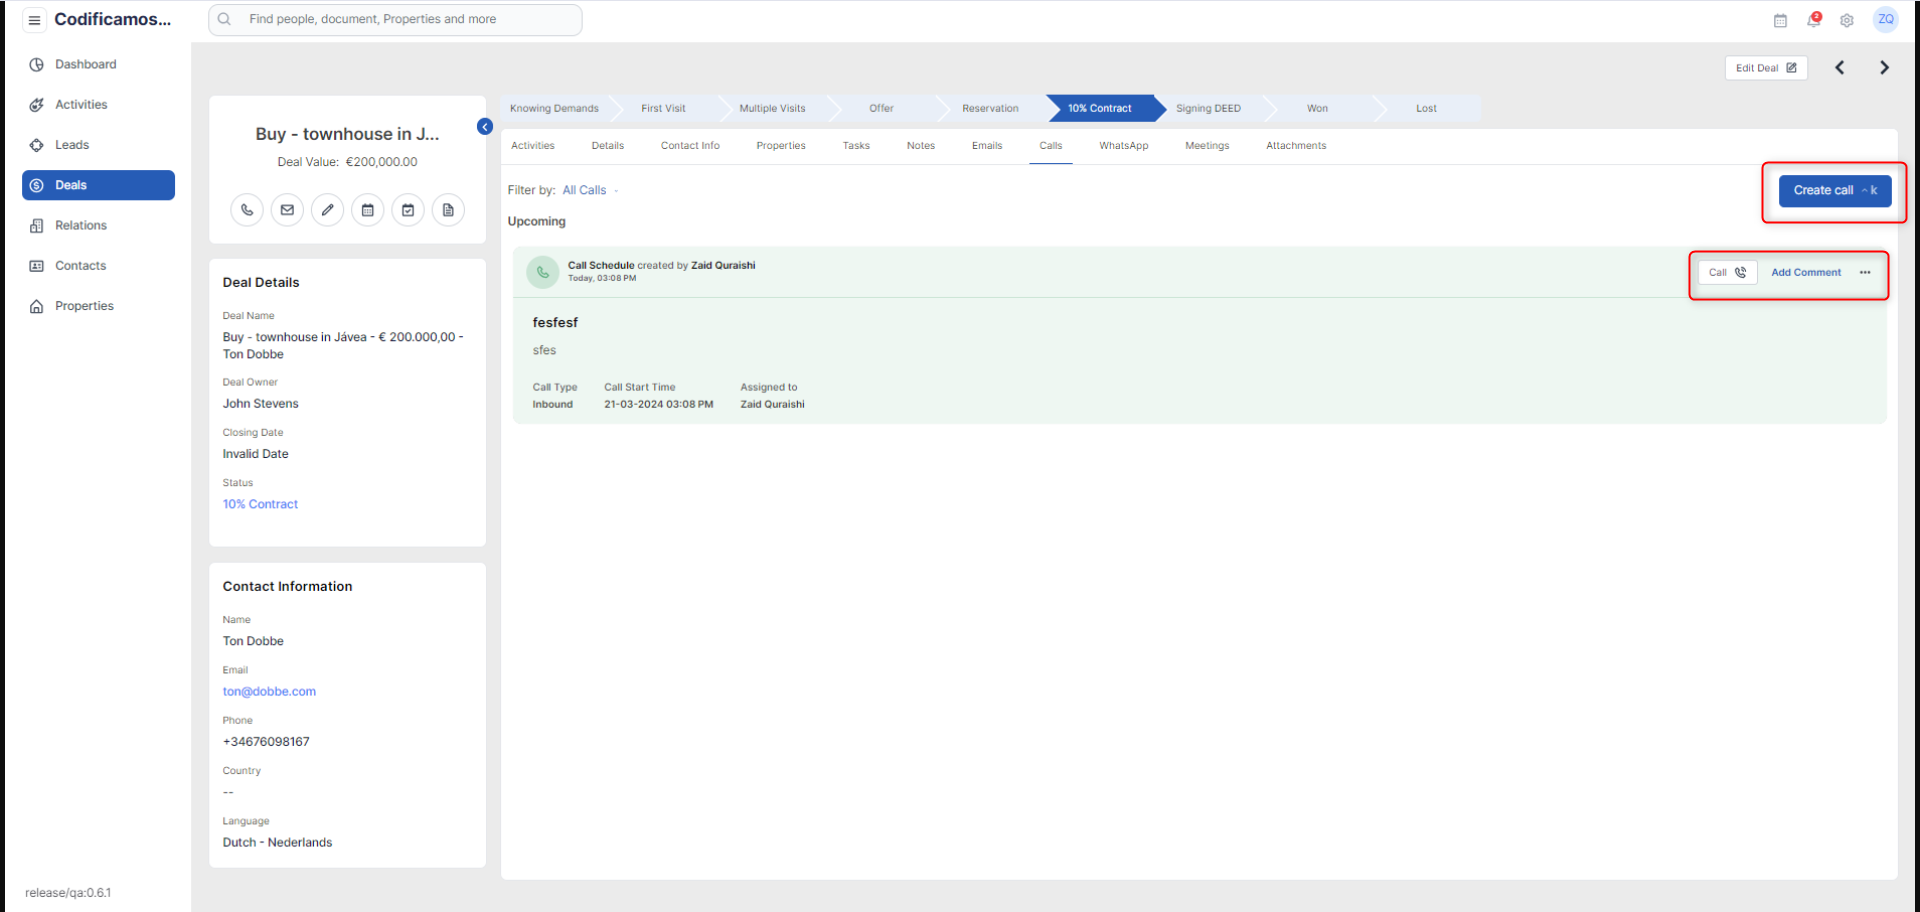Click the phone call quick-action icon
The height and width of the screenshot is (912, 1920).
tap(247, 210)
